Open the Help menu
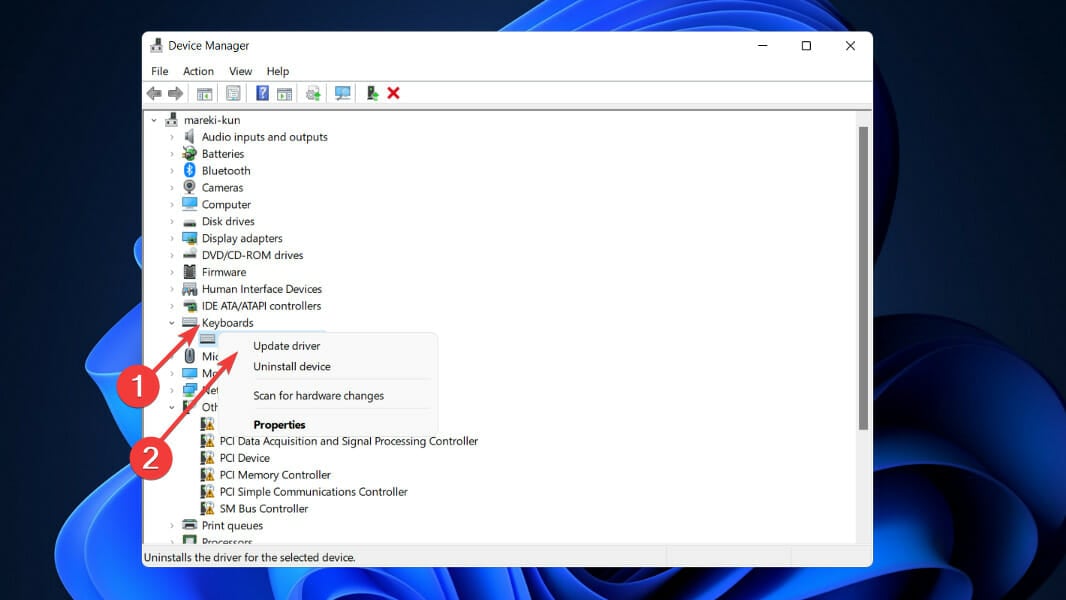 pos(277,71)
